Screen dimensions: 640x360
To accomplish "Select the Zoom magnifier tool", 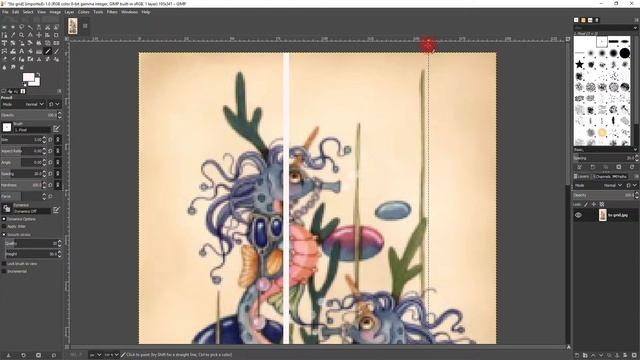I will (x=21, y=35).
